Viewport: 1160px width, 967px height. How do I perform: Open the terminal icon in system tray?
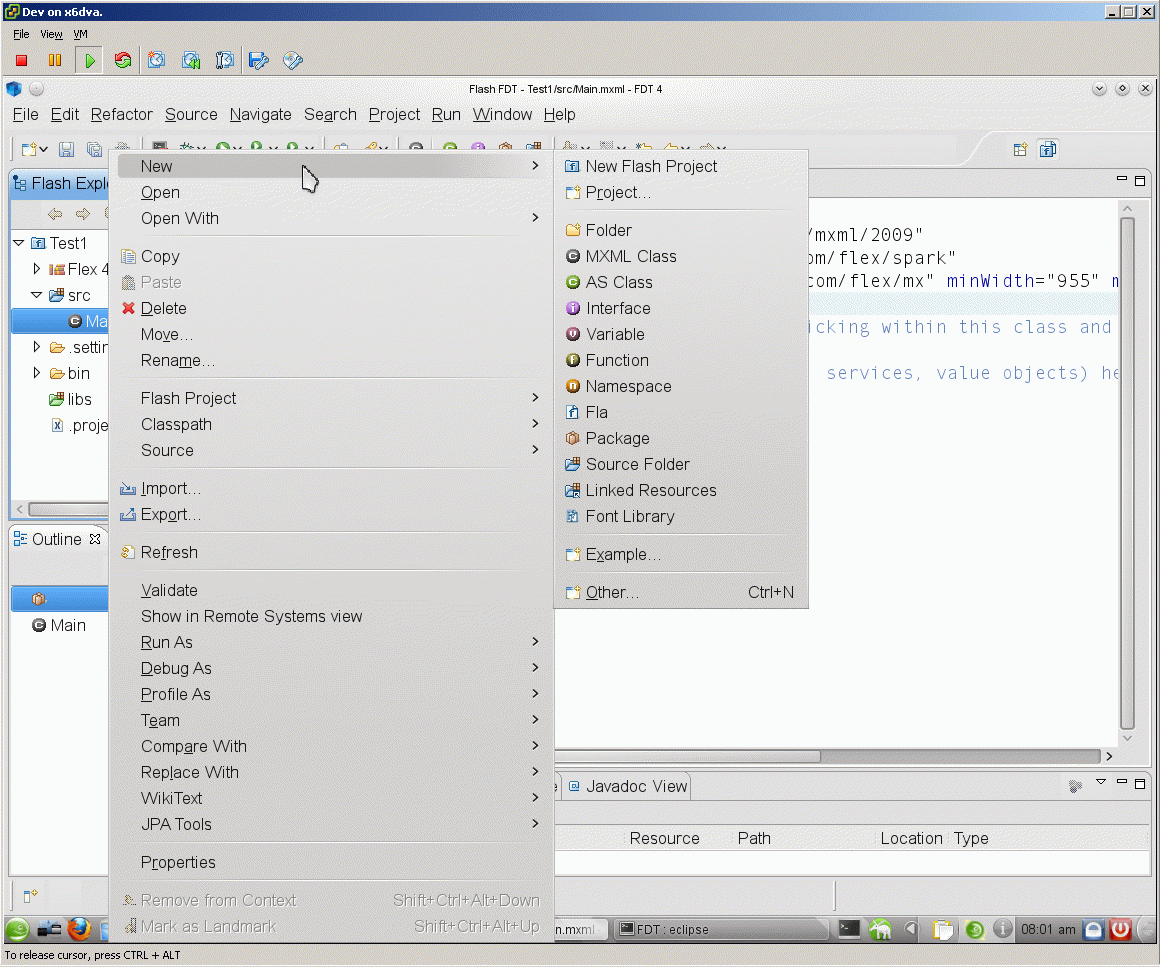(849, 929)
